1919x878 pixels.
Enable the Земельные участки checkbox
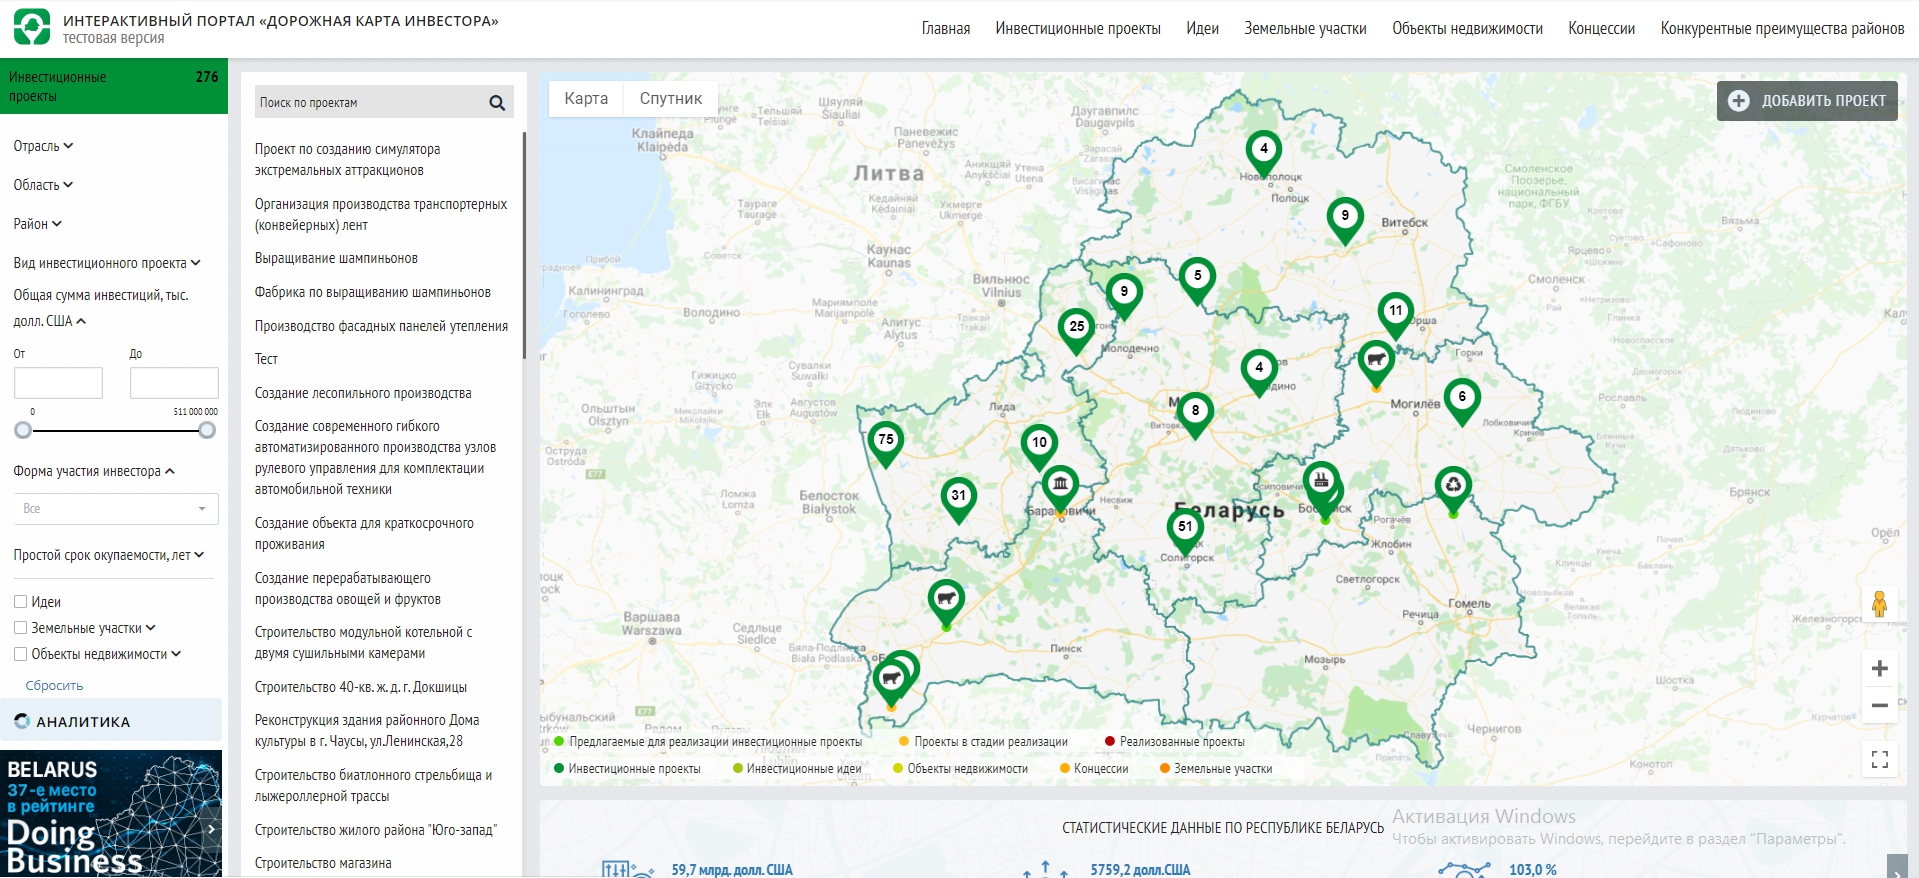(20, 628)
